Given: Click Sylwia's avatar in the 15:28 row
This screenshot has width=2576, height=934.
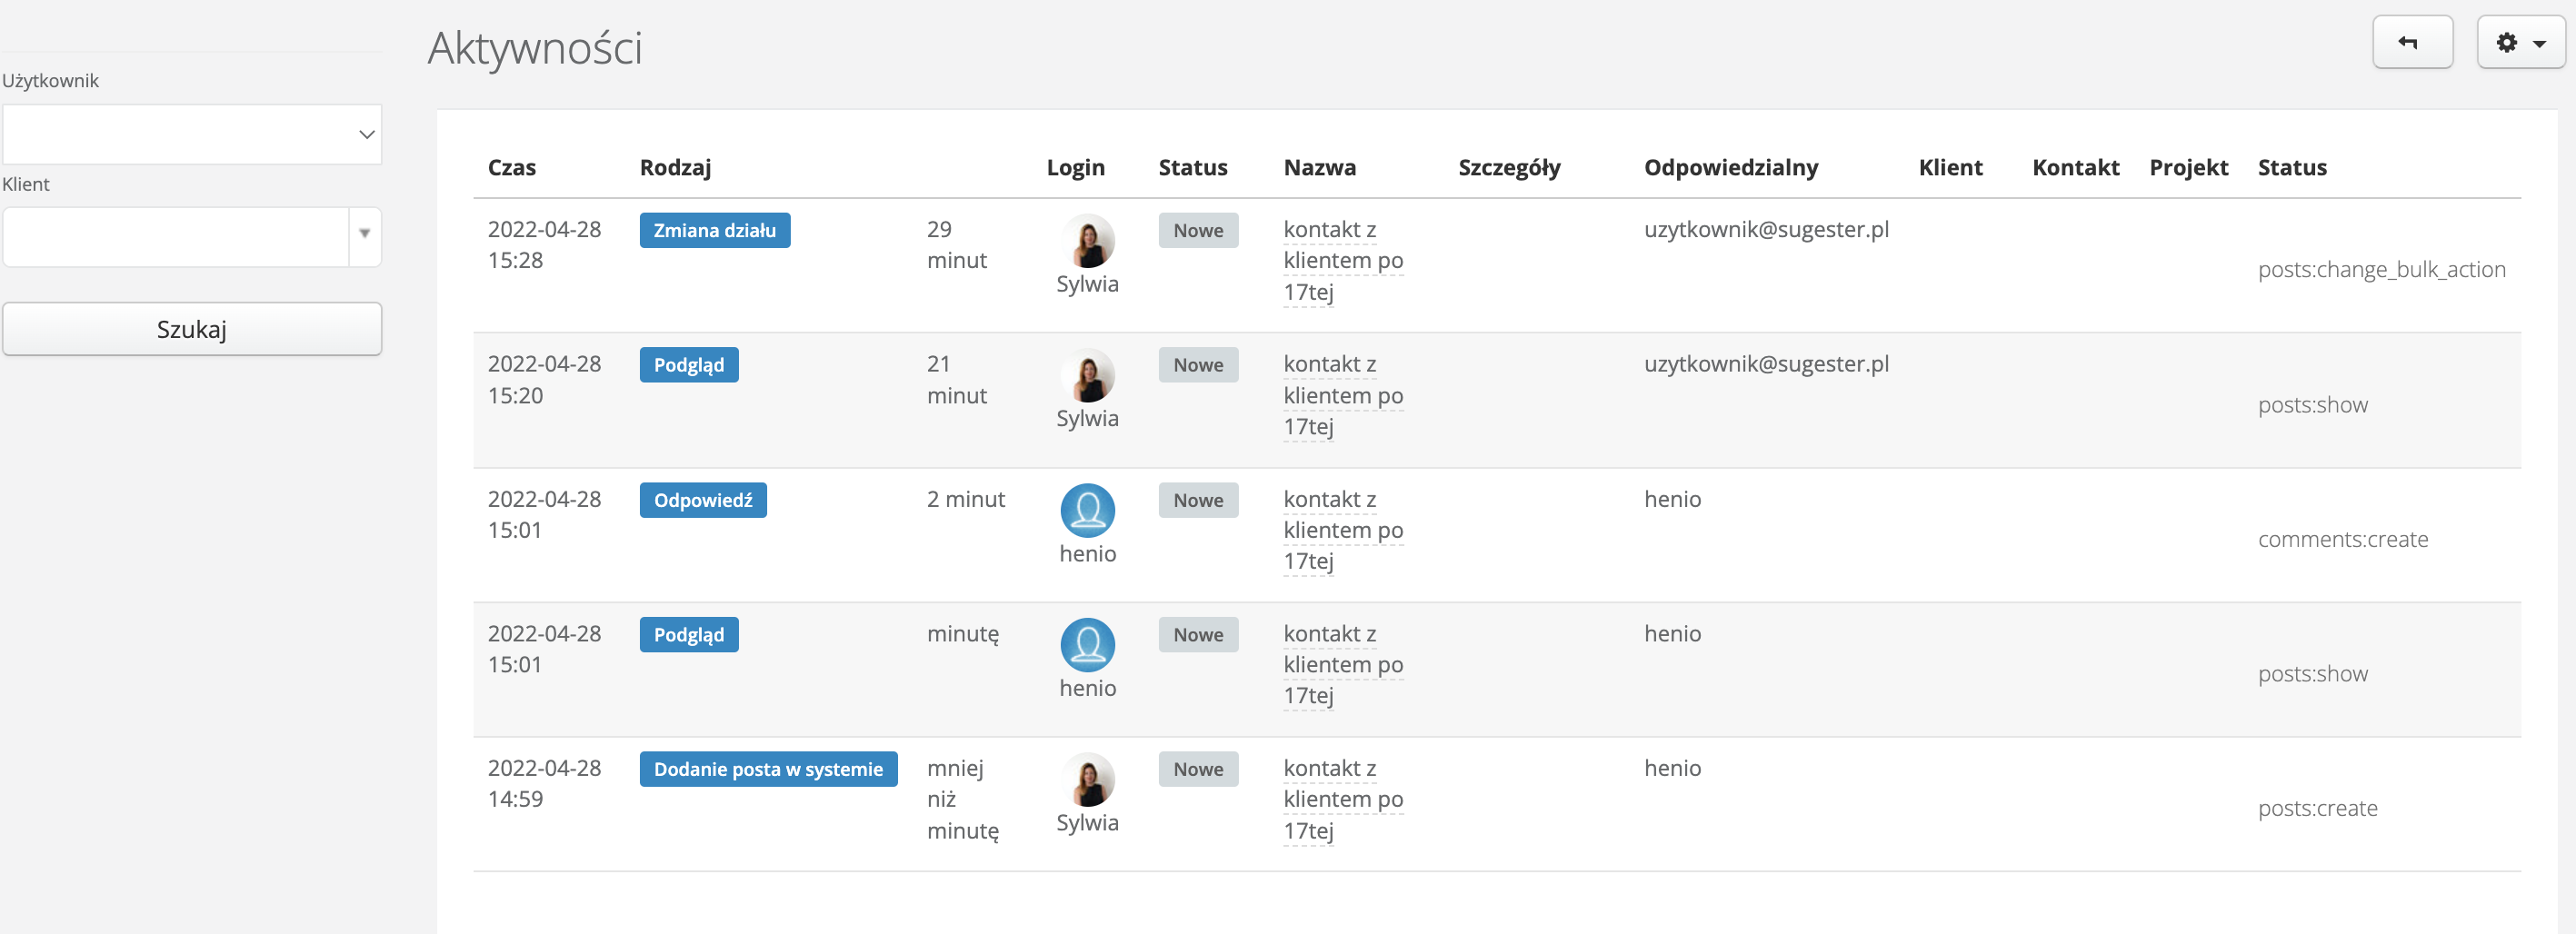Looking at the screenshot, I should click(x=1087, y=241).
